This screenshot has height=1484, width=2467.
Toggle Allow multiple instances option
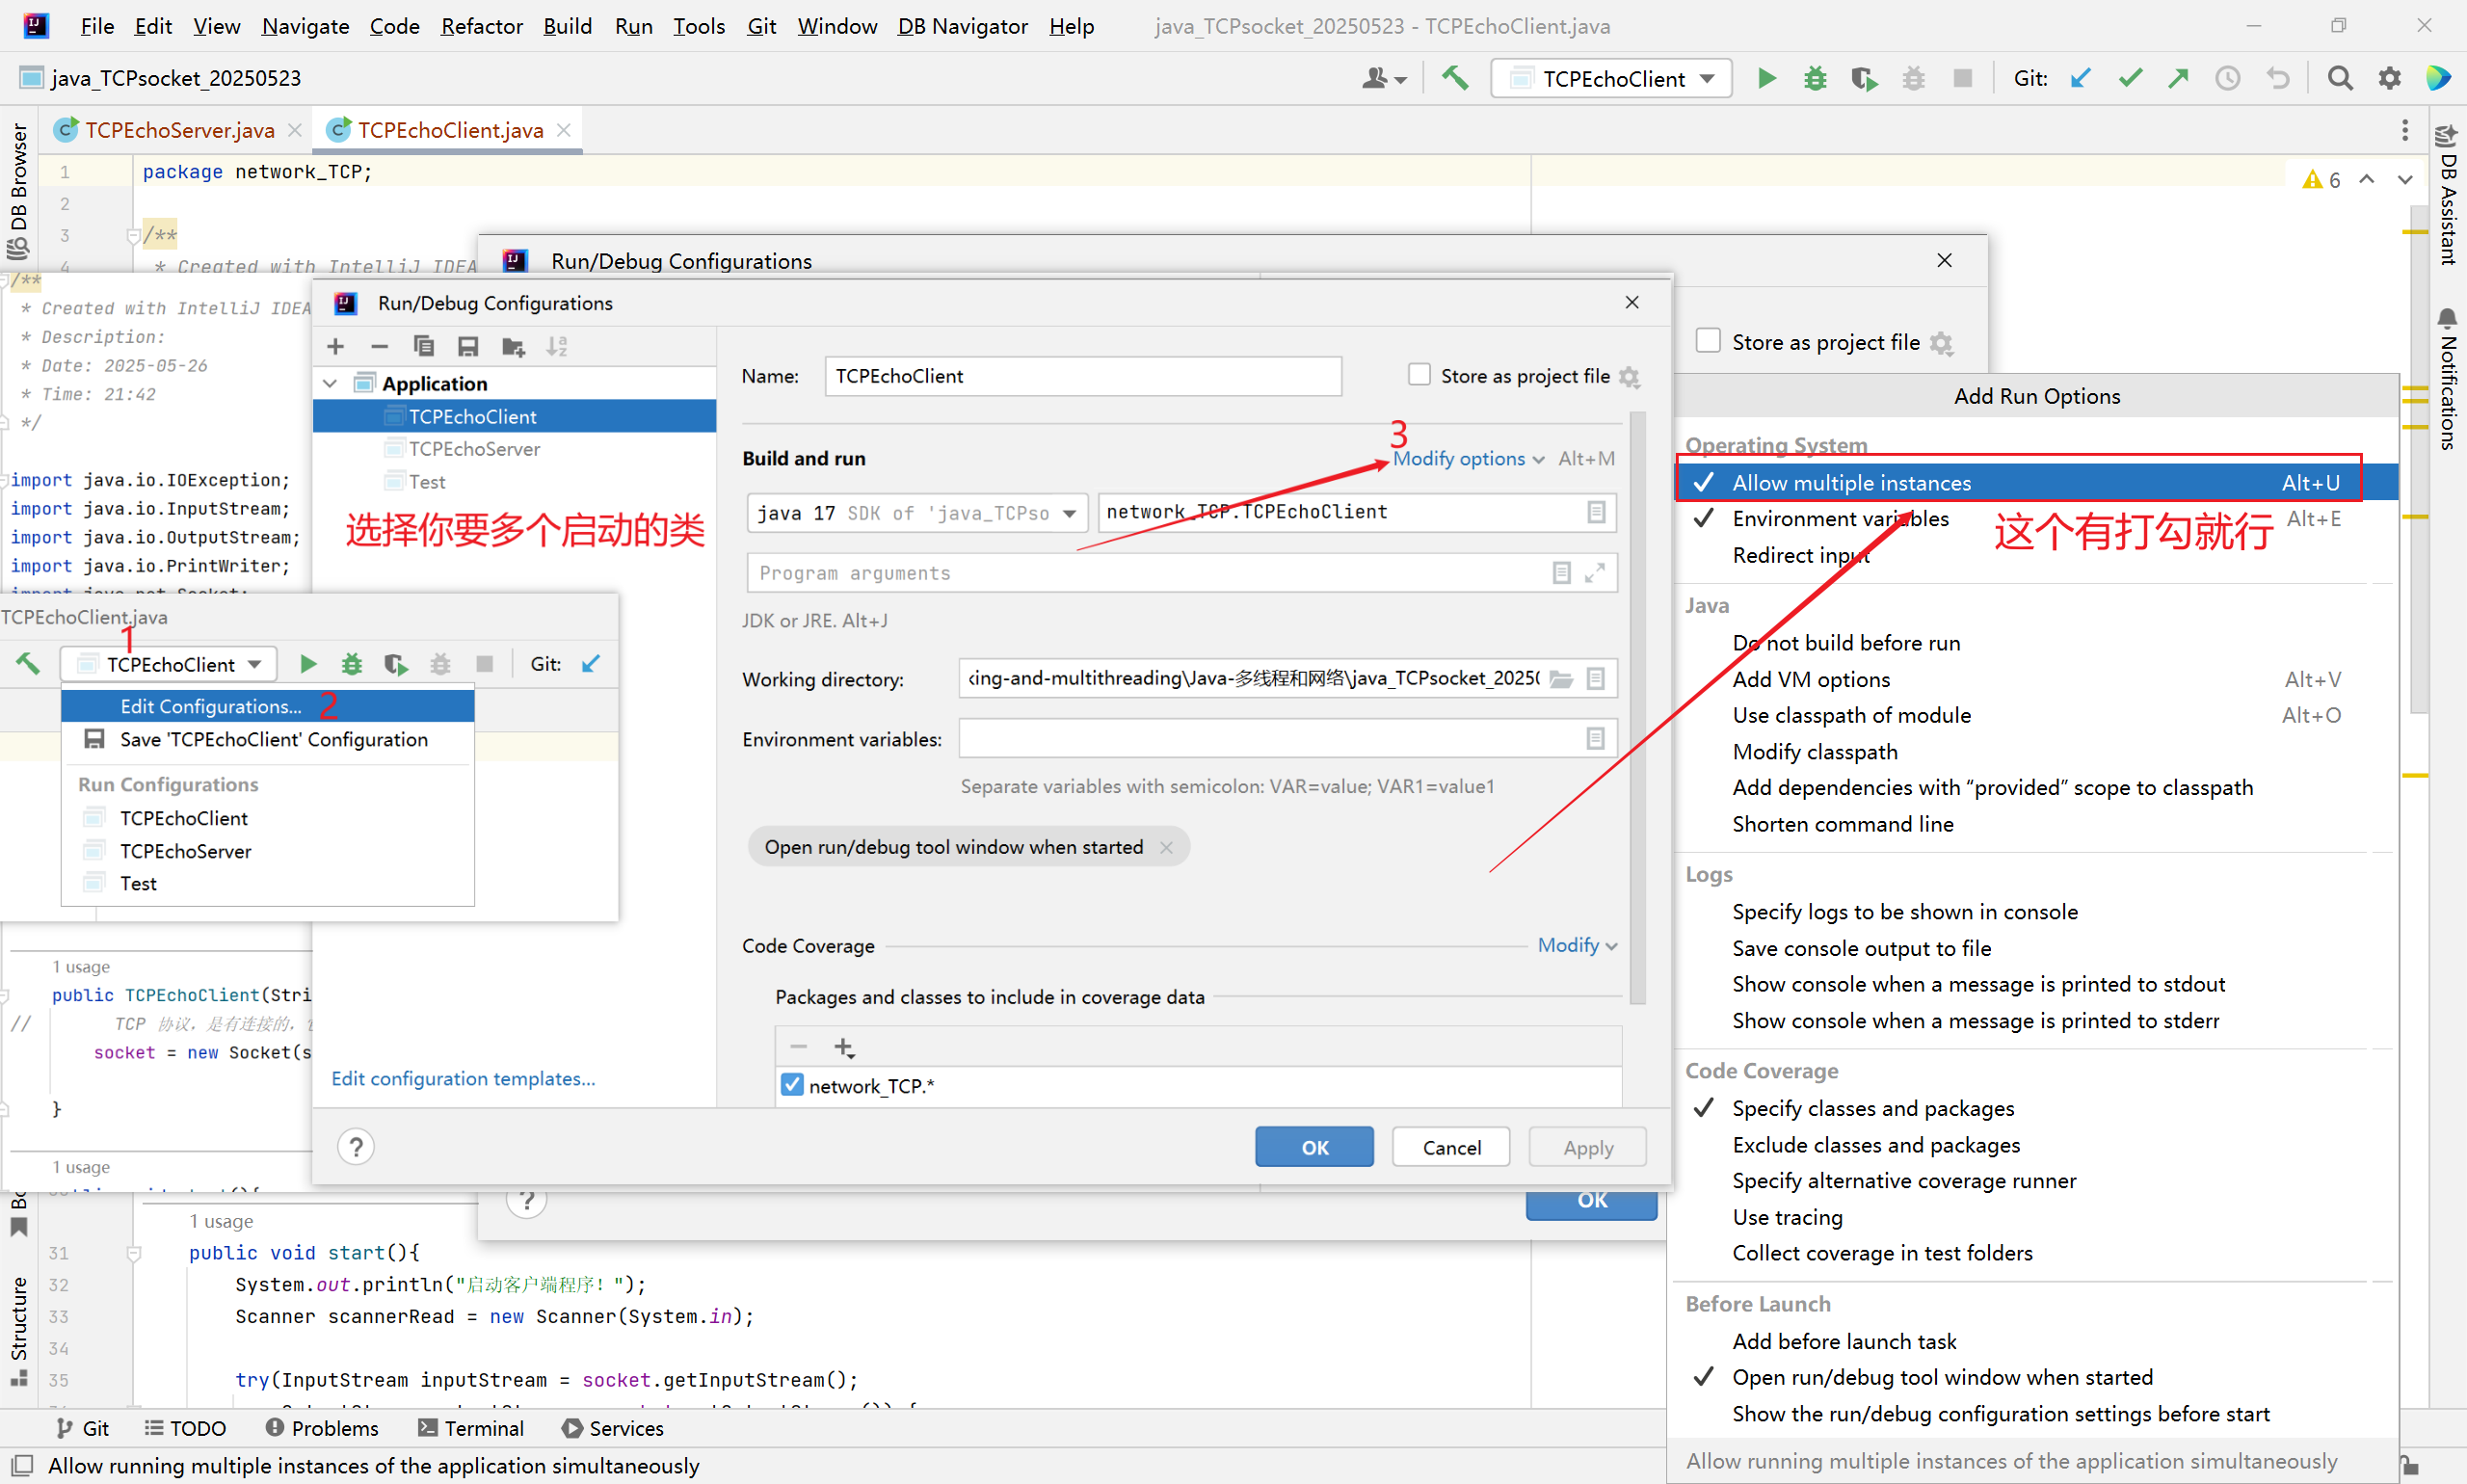(1851, 483)
